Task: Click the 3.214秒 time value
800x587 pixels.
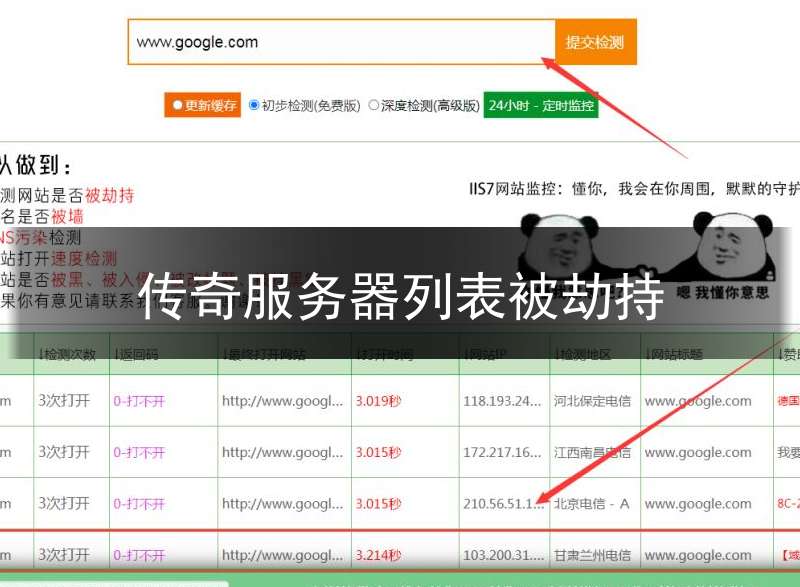Action: coord(378,555)
